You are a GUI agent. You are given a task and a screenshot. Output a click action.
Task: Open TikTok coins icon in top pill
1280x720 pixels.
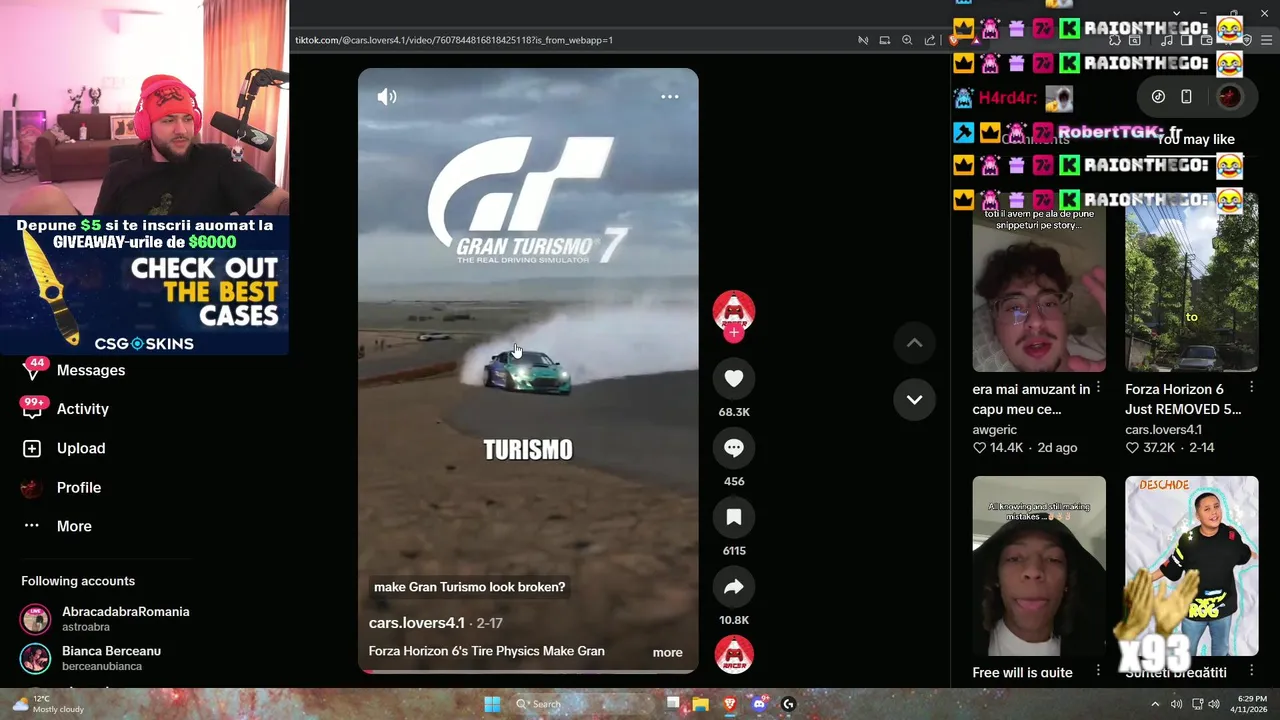(1158, 97)
